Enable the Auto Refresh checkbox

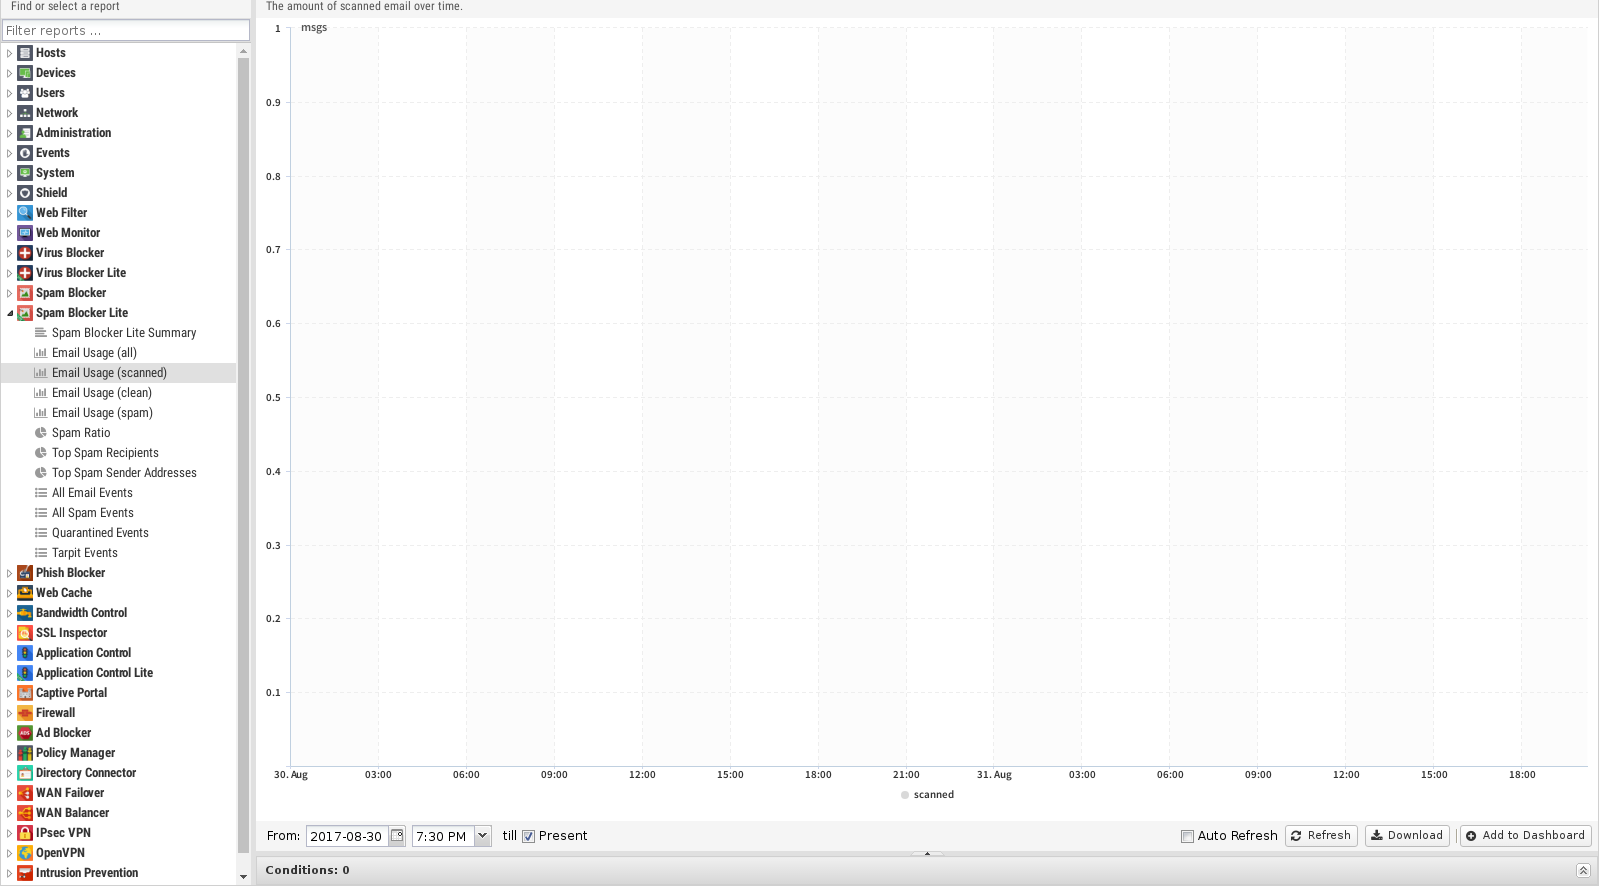(1187, 837)
